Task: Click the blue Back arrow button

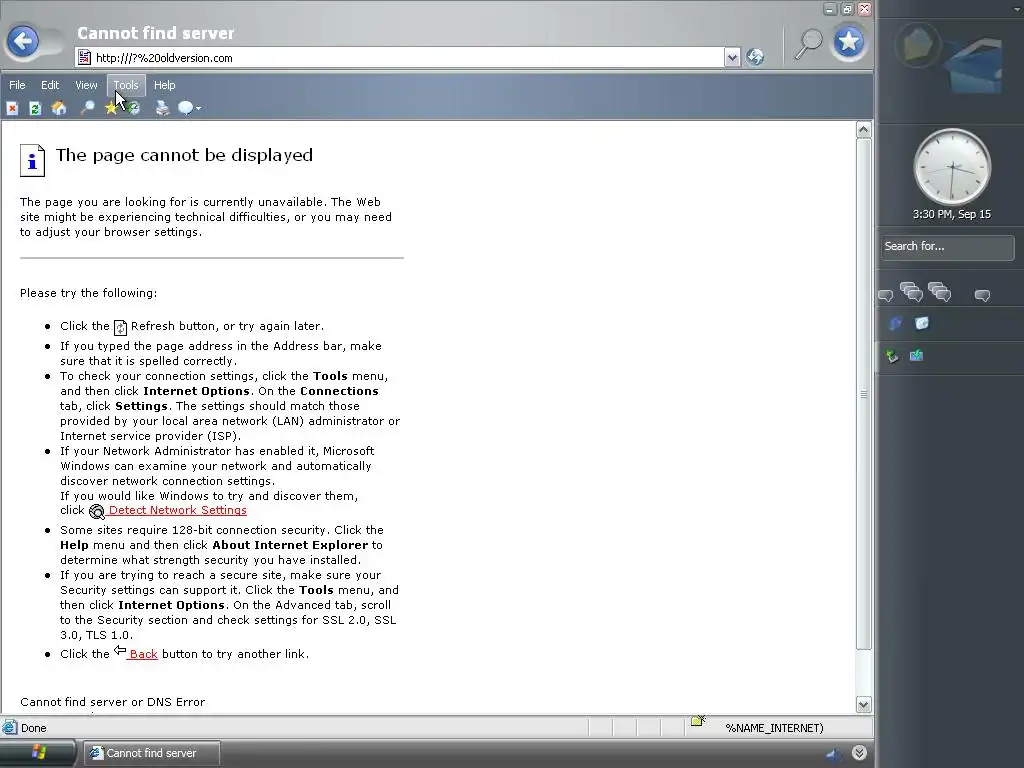Action: pos(24,42)
